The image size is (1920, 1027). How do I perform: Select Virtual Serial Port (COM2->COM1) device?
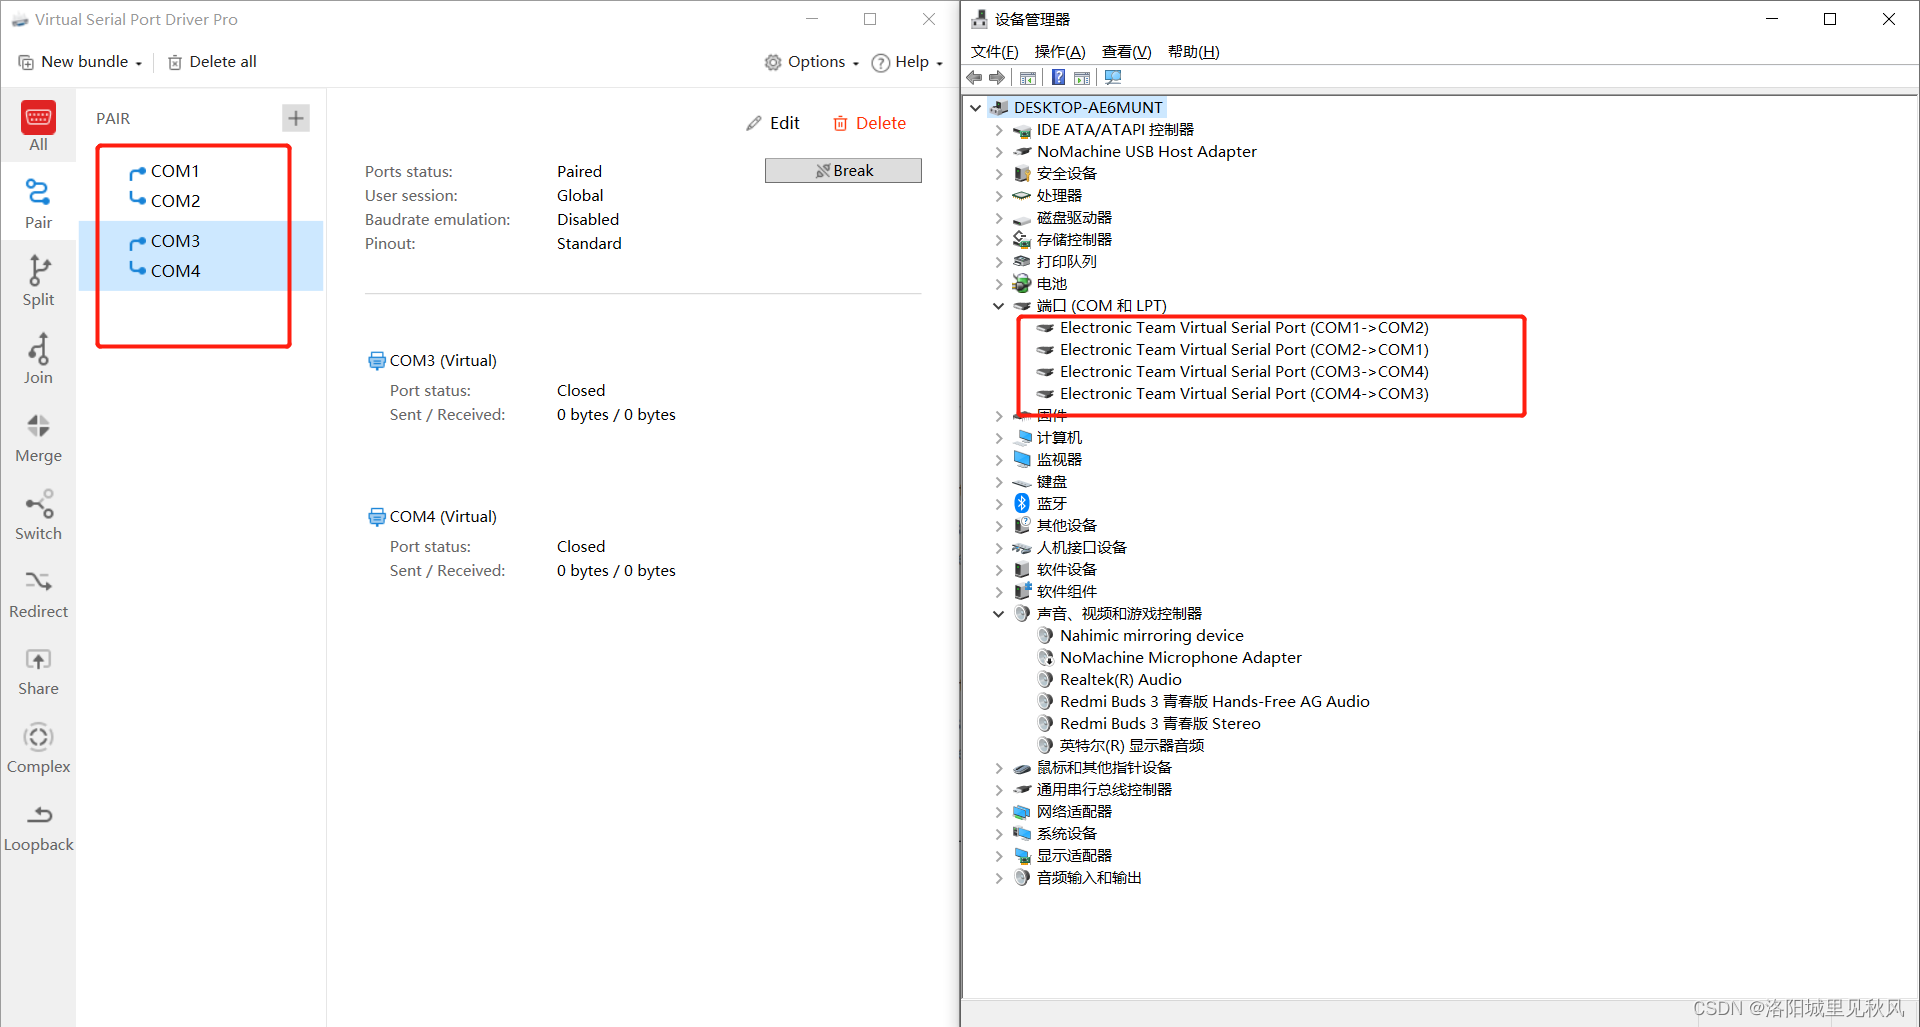click(x=1244, y=350)
